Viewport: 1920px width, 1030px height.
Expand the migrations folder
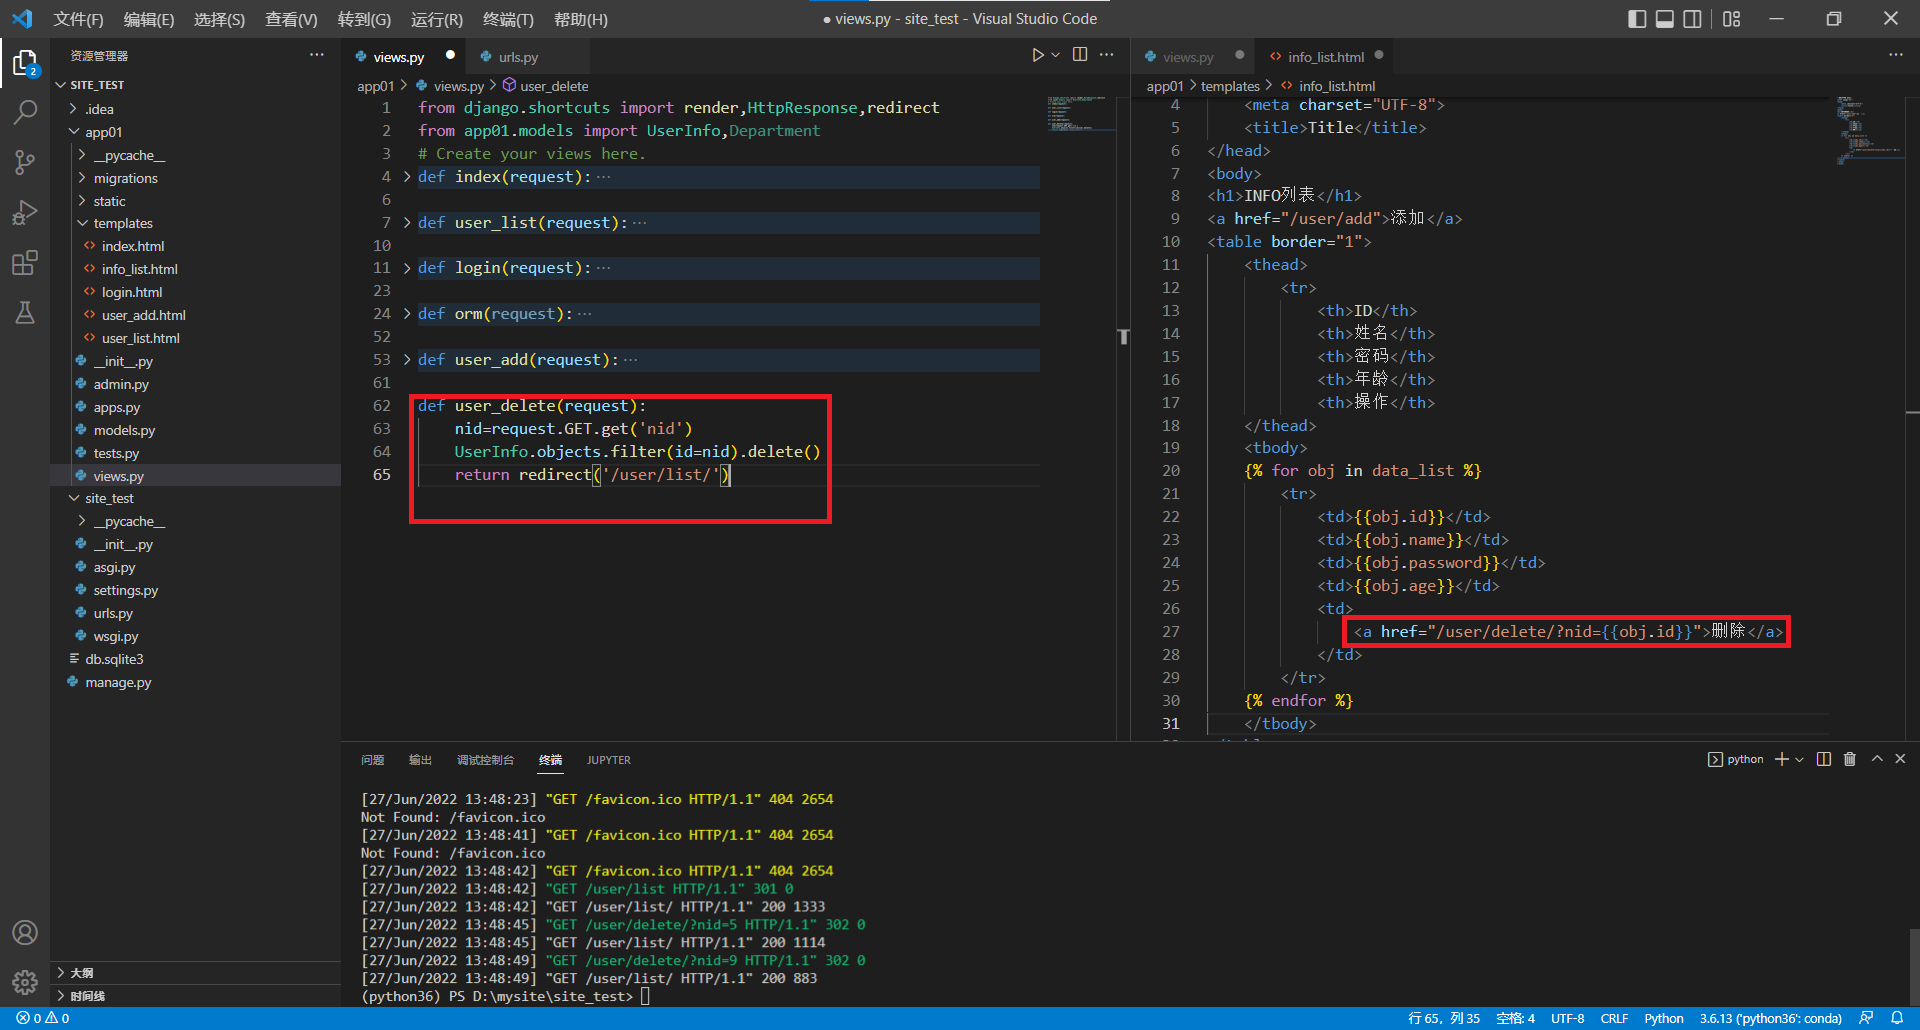pyautogui.click(x=125, y=178)
